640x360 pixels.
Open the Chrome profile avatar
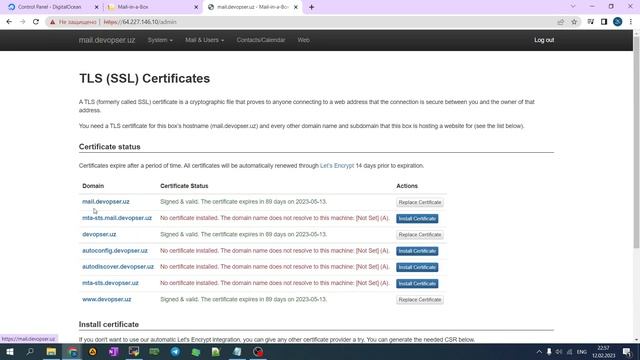tap(618, 22)
